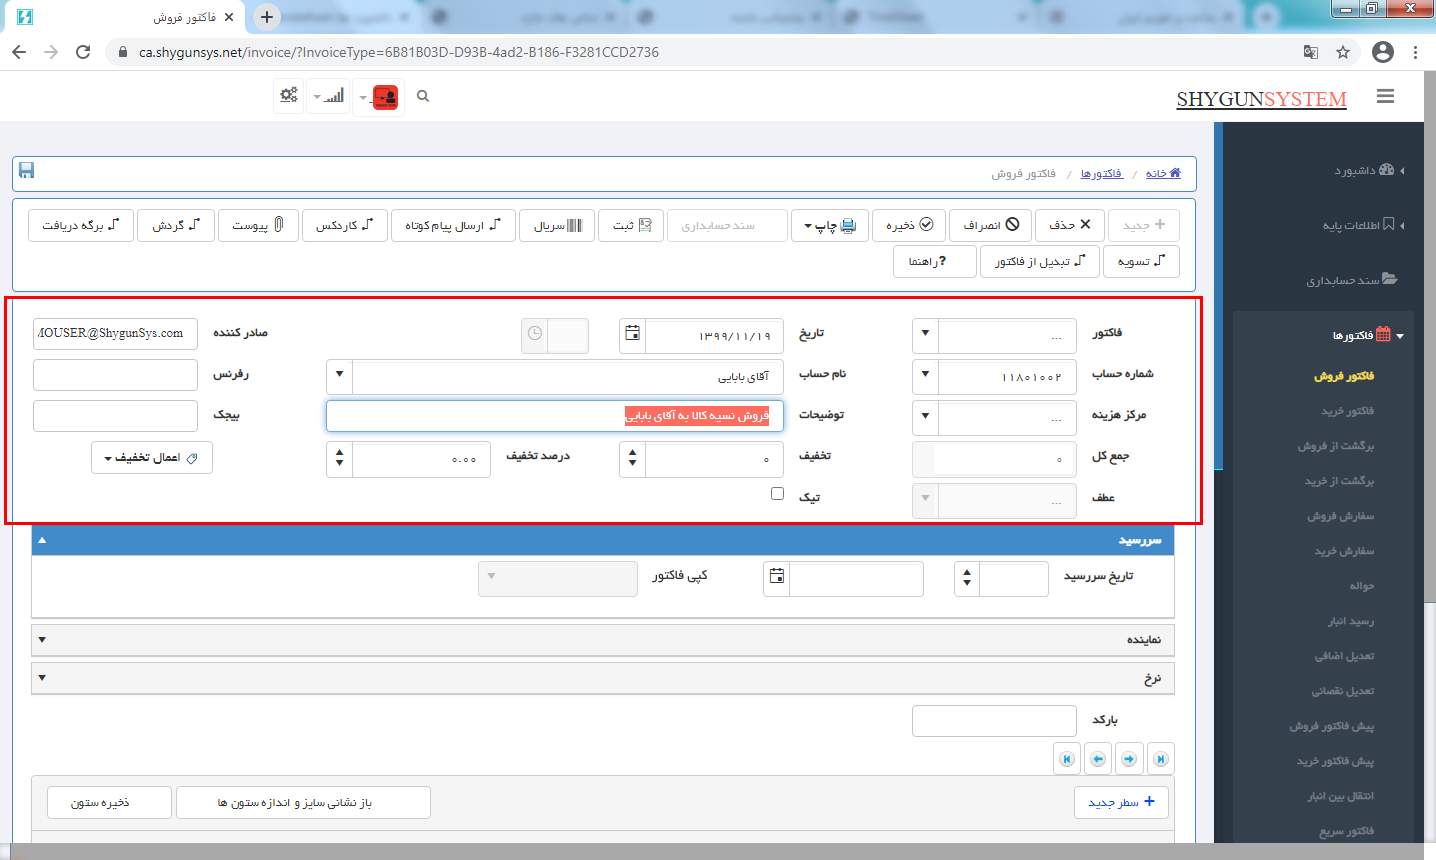
Task: Enable the تیک checkbox
Action: click(777, 493)
